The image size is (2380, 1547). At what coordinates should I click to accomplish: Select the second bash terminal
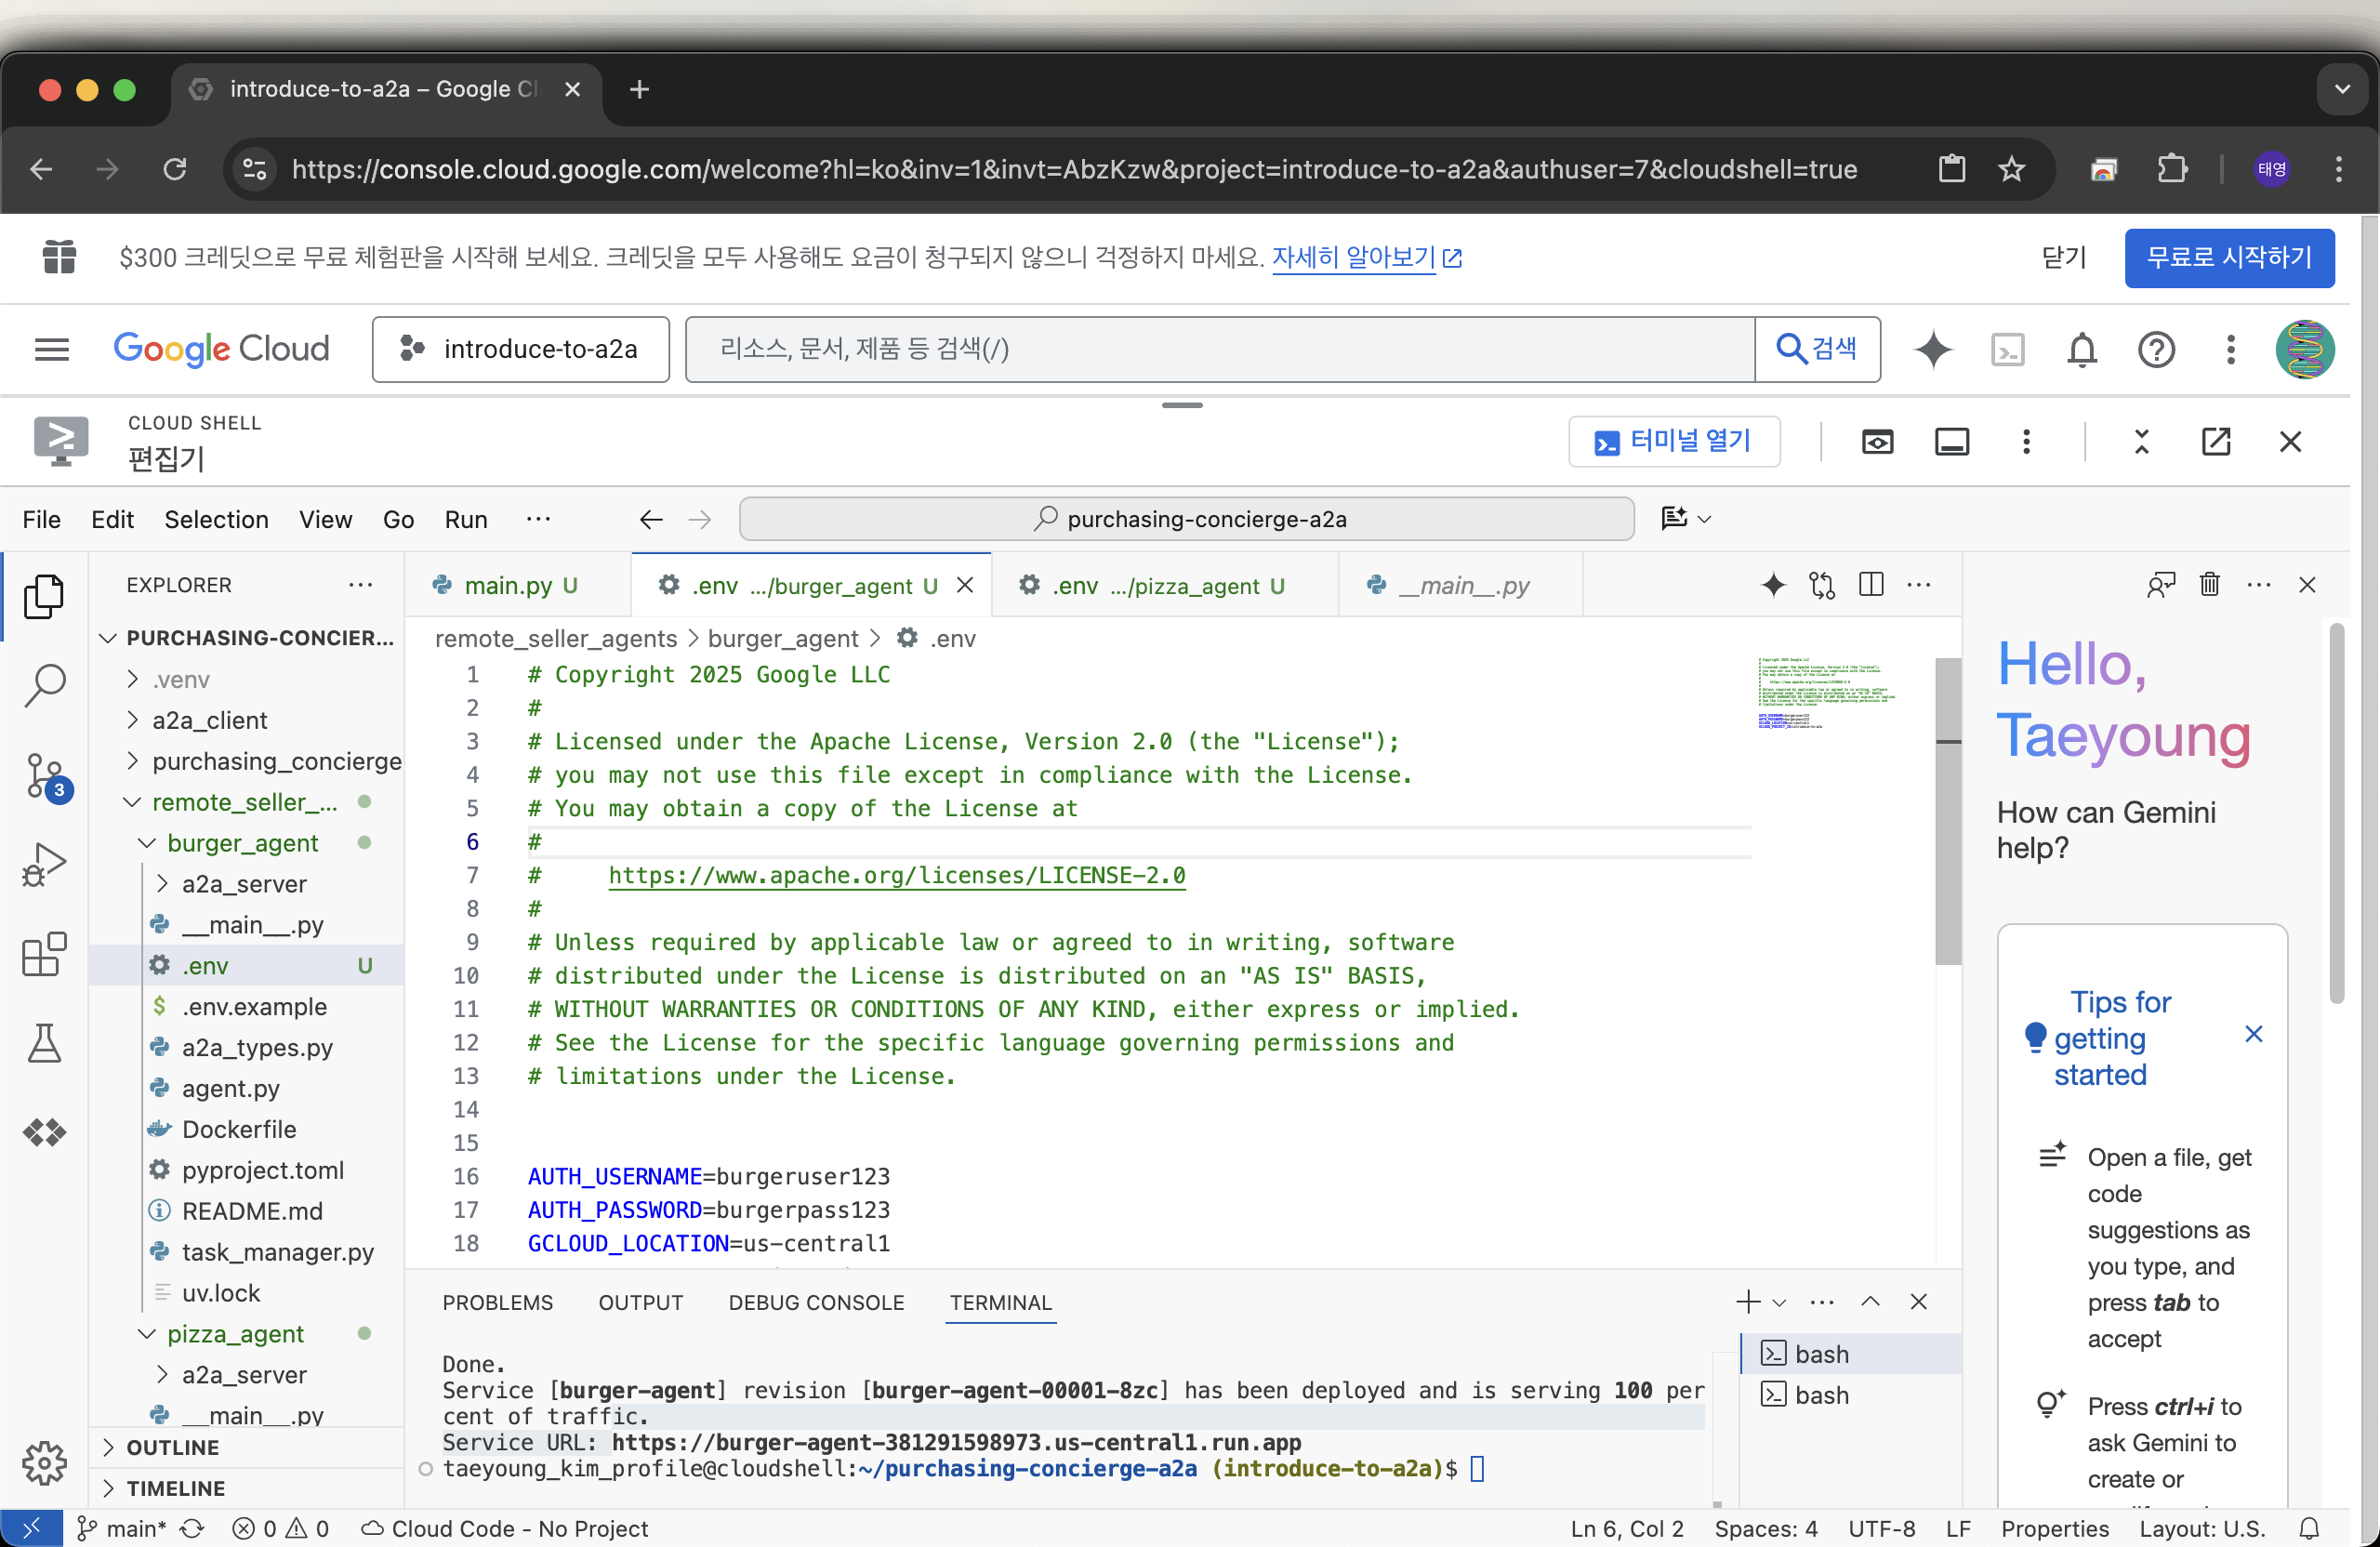click(1851, 1395)
